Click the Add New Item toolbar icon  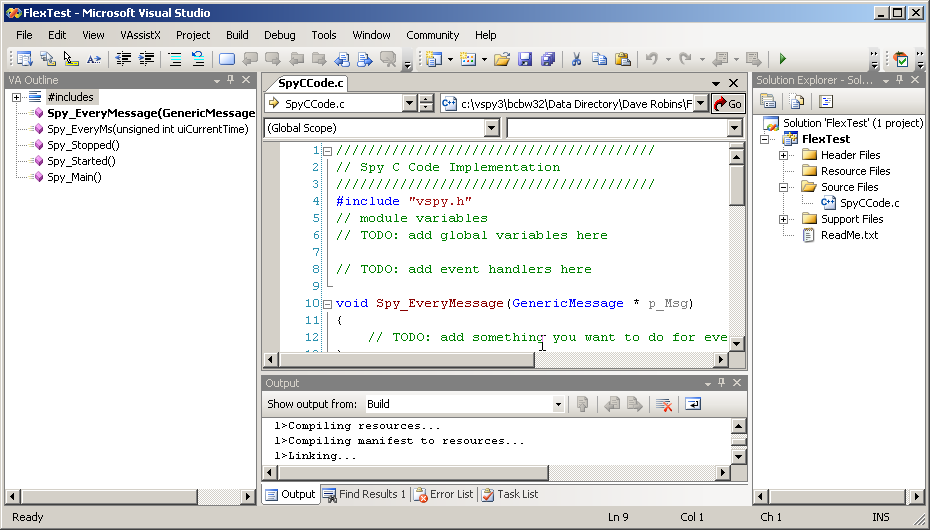pos(469,59)
